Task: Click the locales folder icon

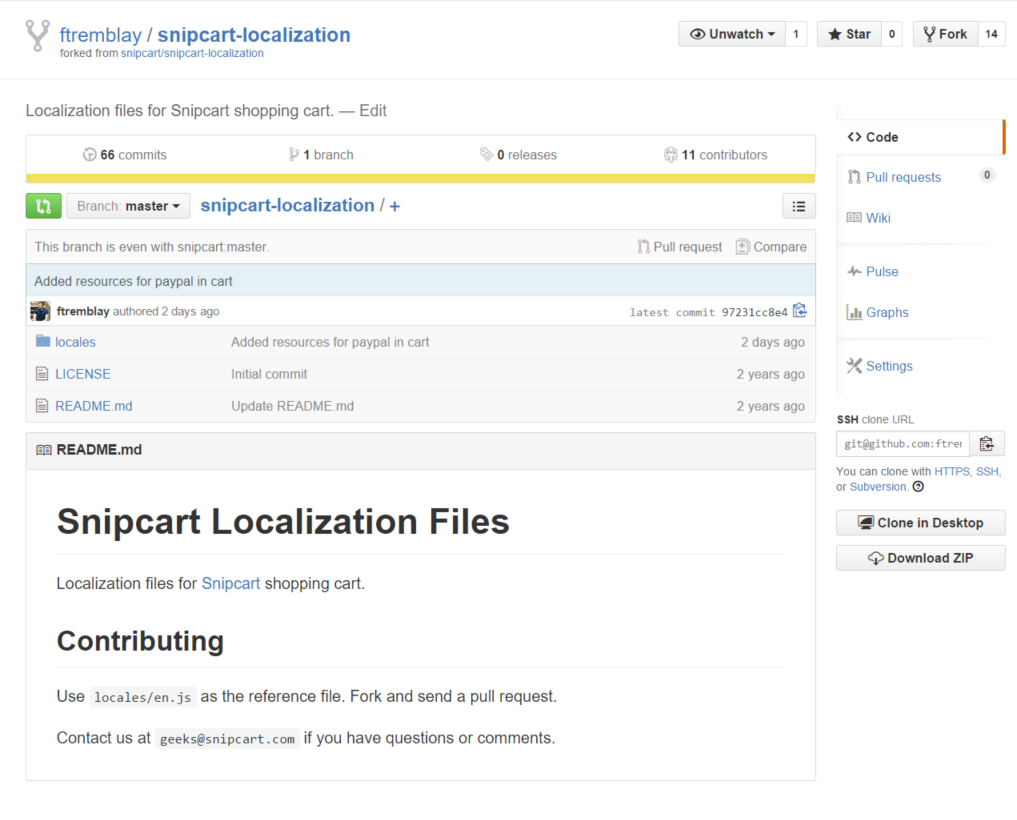Action: pos(43,341)
